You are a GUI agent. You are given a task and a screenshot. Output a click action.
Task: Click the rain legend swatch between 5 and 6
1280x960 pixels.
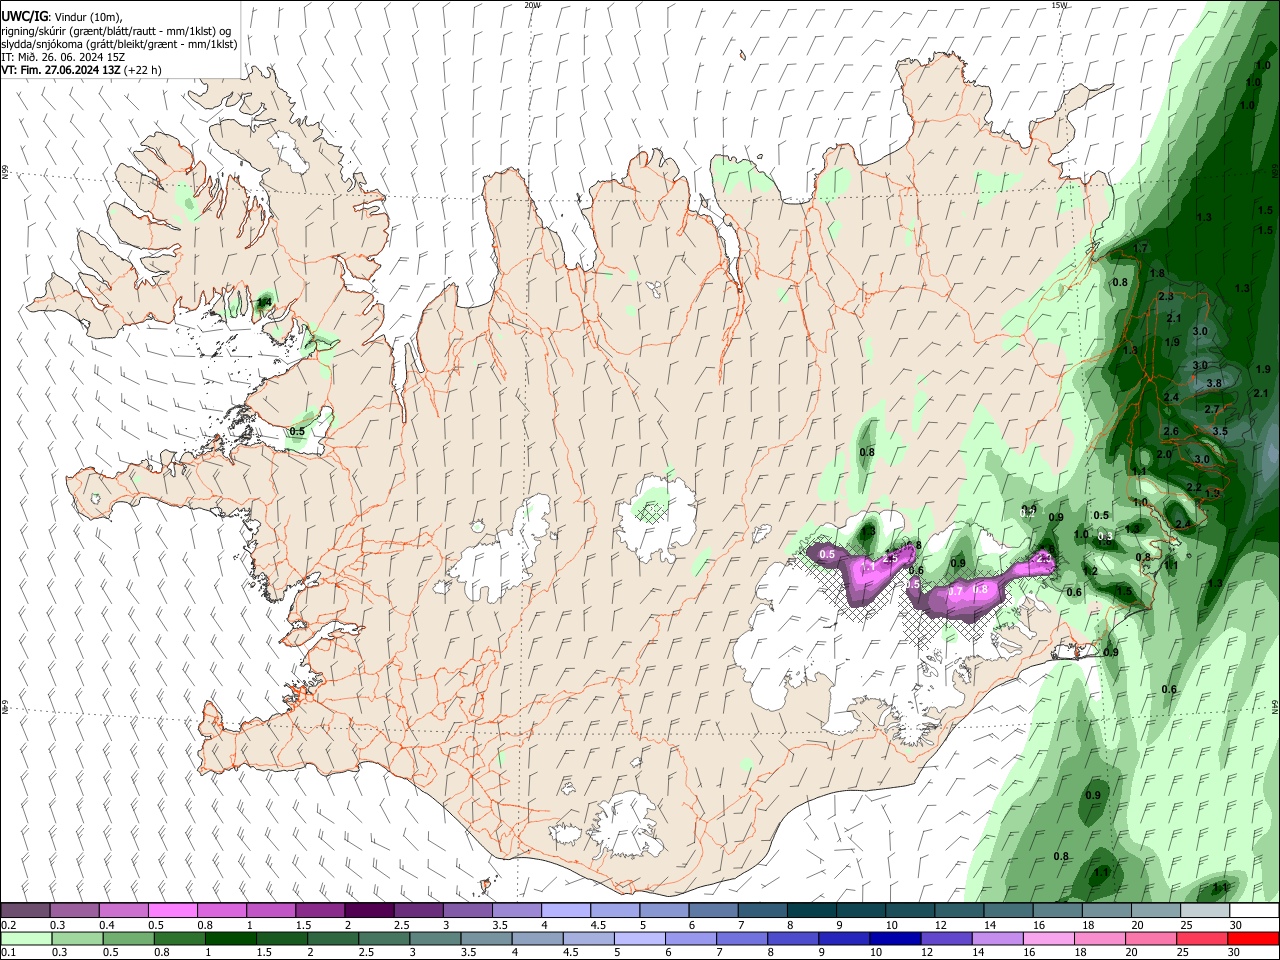(638, 939)
